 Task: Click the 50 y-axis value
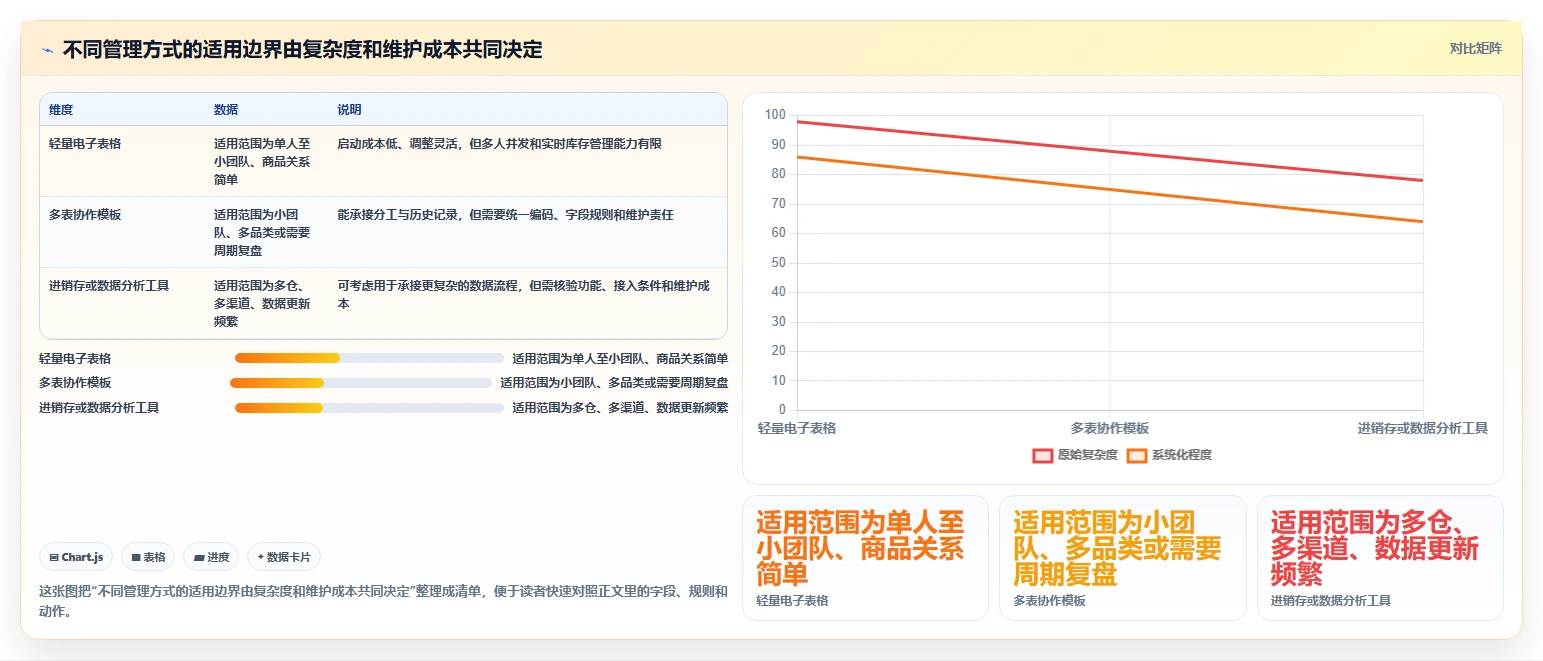779,263
